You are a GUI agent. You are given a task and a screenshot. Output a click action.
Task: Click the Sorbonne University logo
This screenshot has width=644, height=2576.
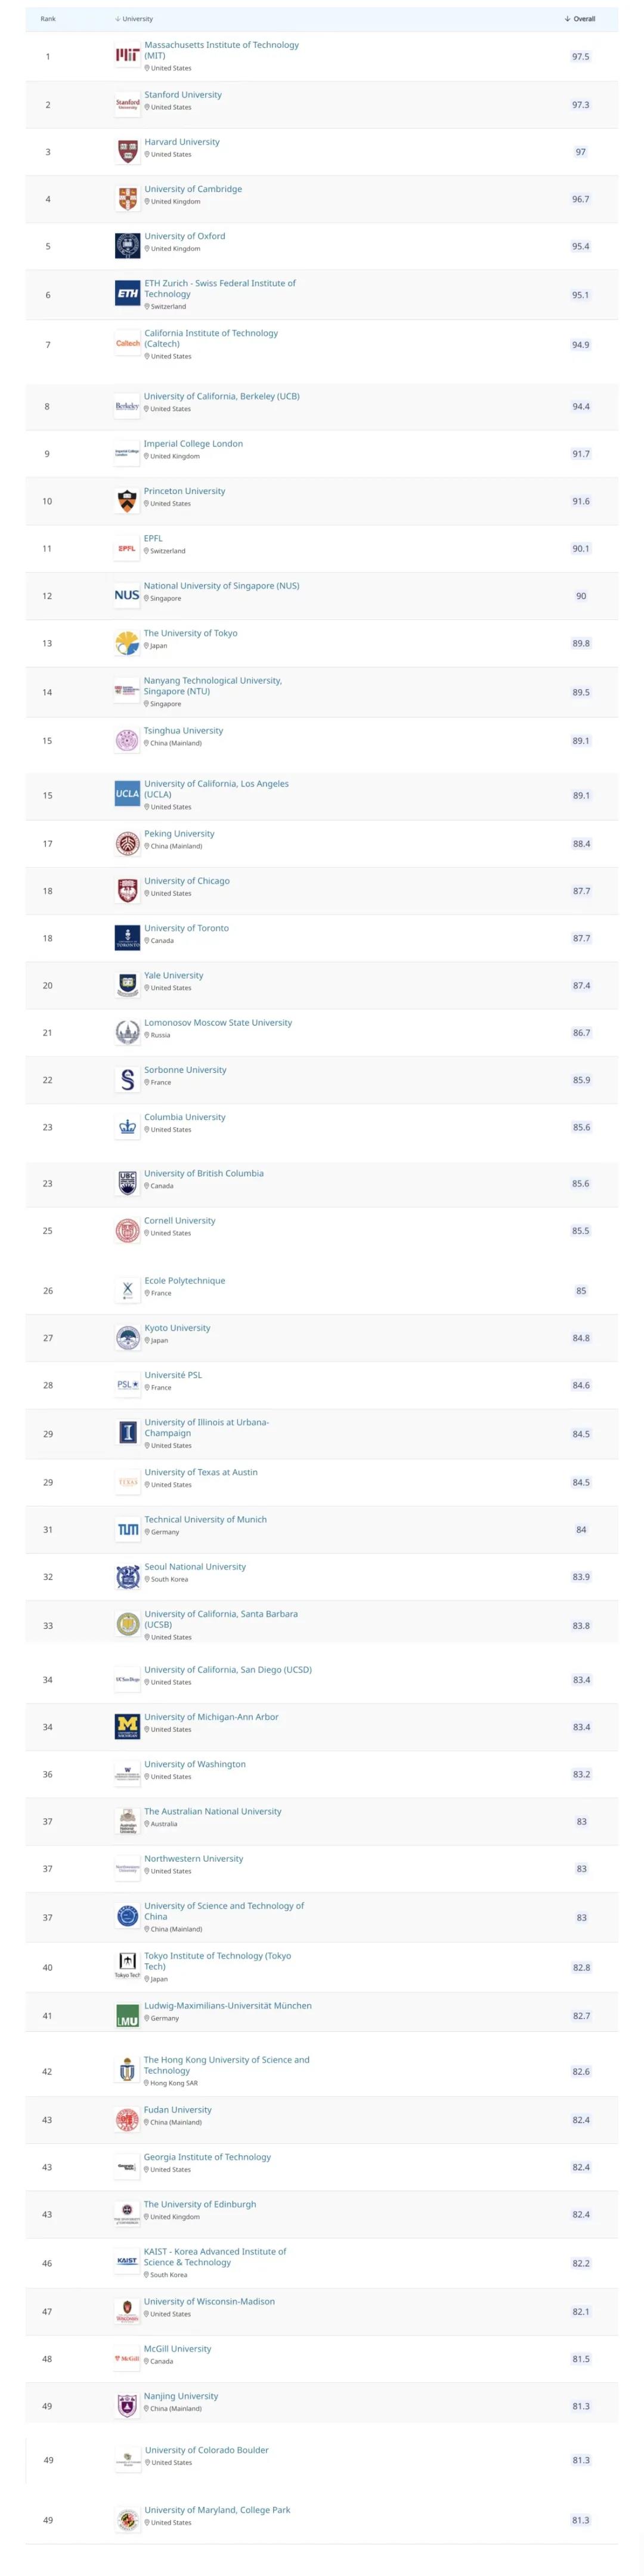[127, 1080]
